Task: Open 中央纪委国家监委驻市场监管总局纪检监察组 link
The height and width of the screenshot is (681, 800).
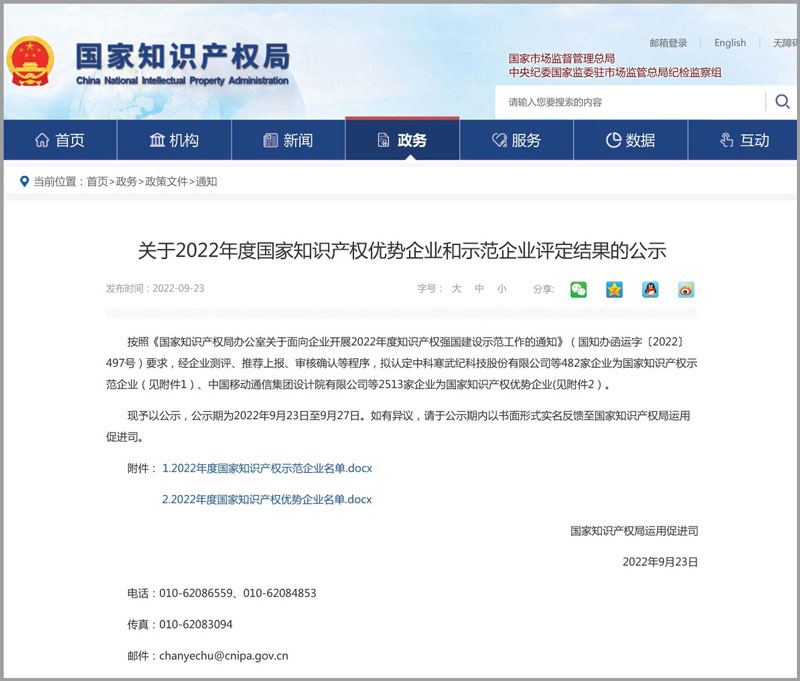Action: [x=615, y=72]
